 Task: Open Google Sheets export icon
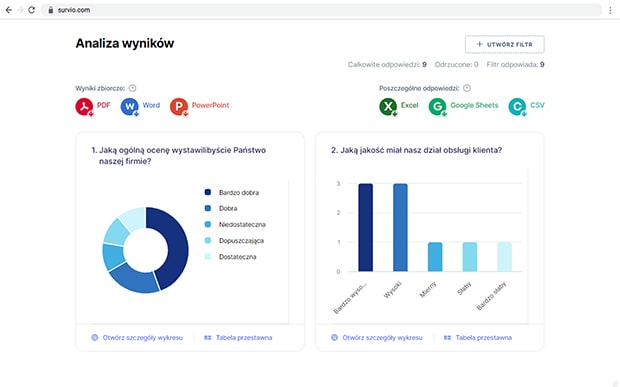point(438,106)
